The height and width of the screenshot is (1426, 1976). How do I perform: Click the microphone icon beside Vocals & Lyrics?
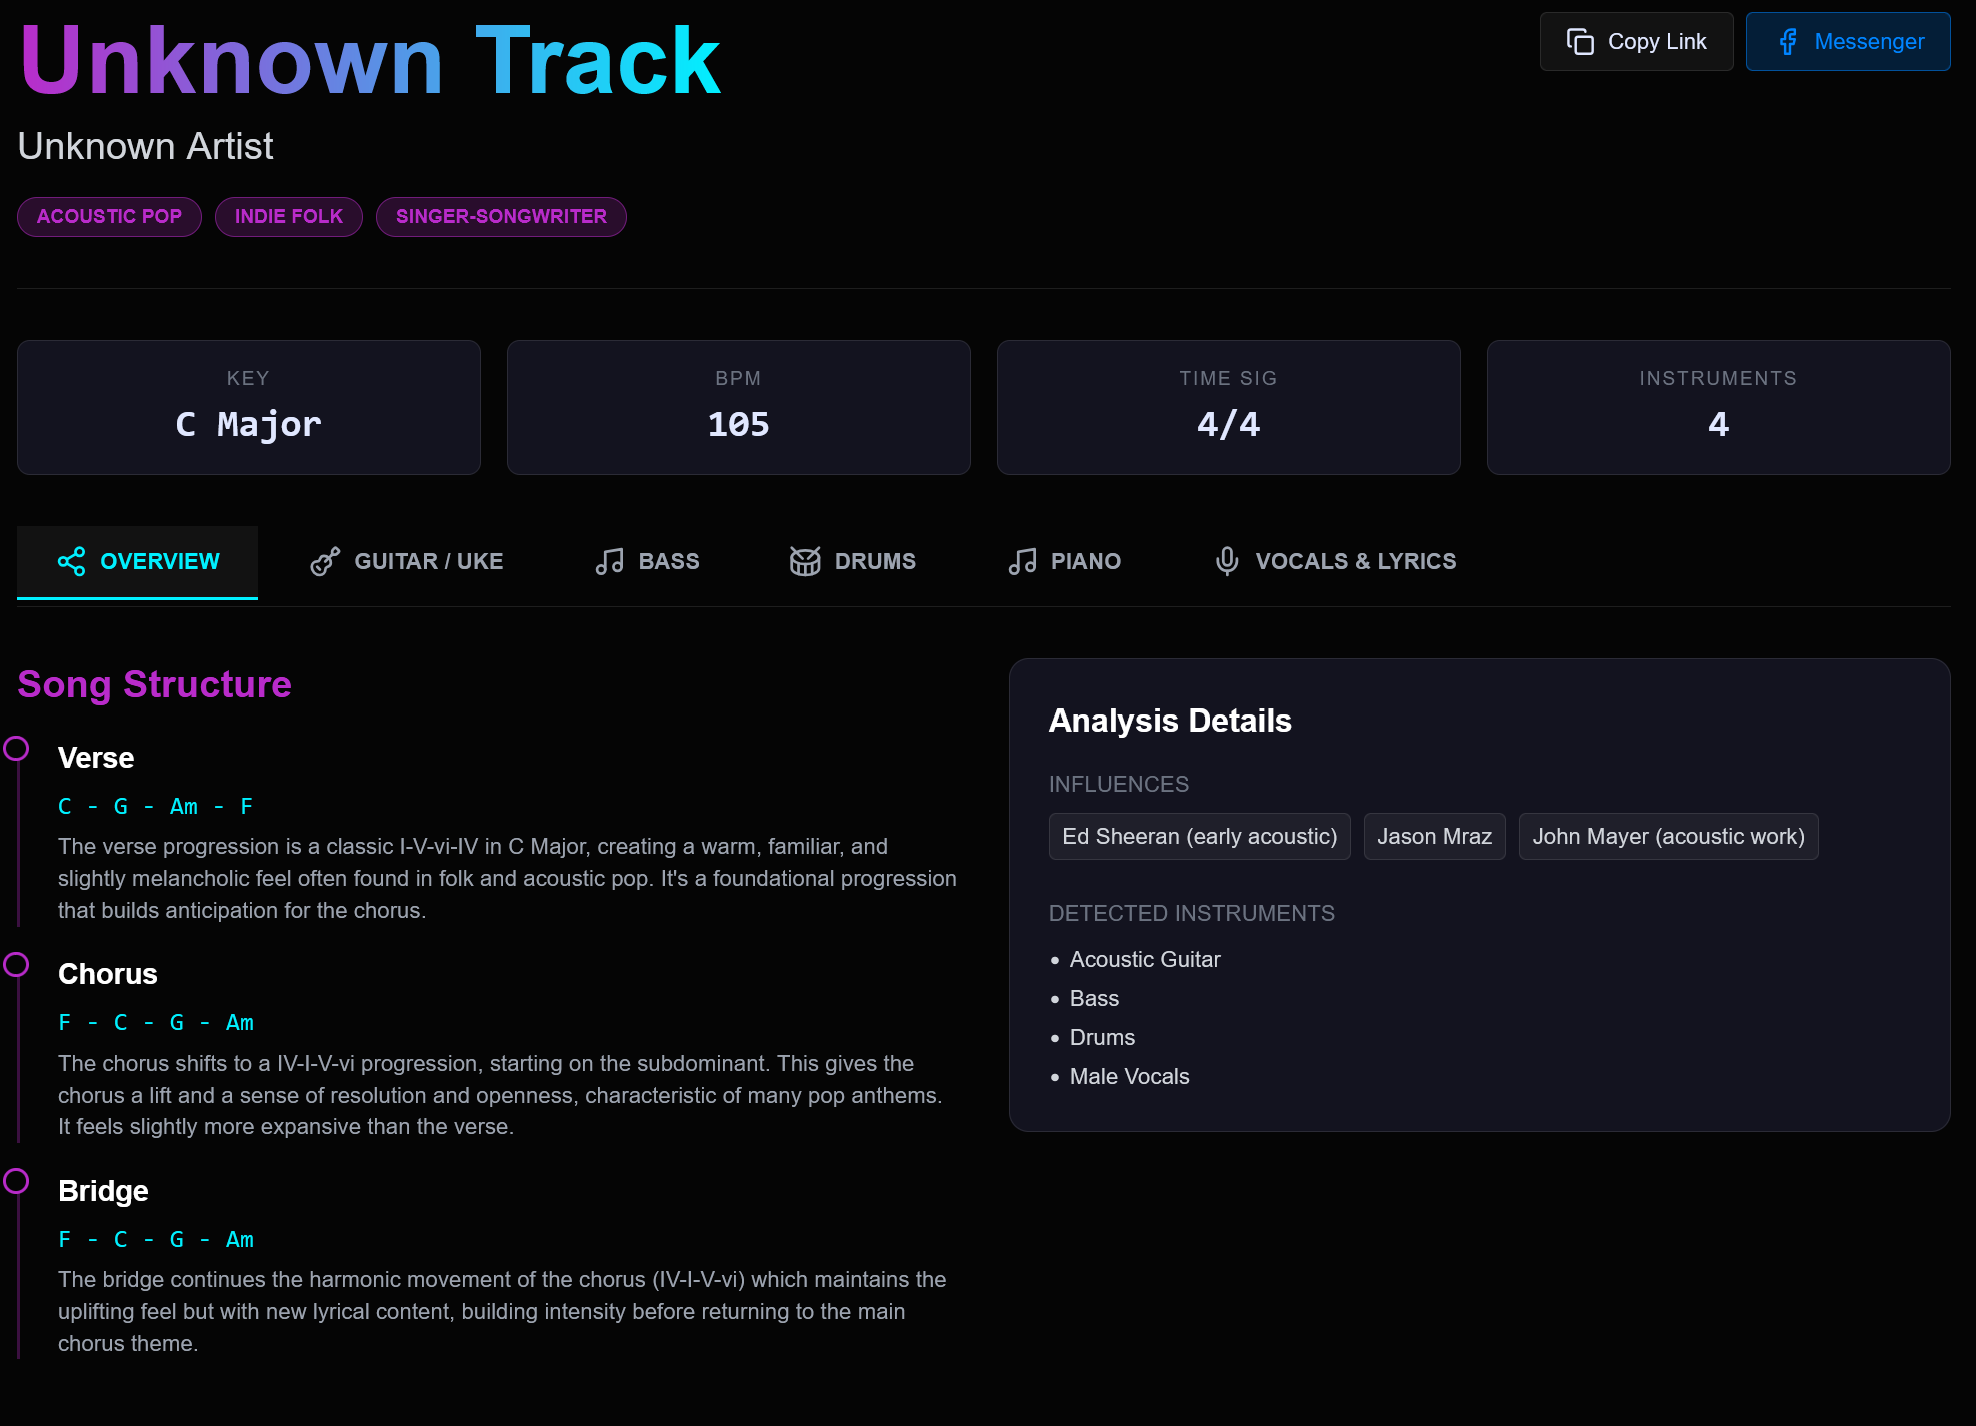1227,561
